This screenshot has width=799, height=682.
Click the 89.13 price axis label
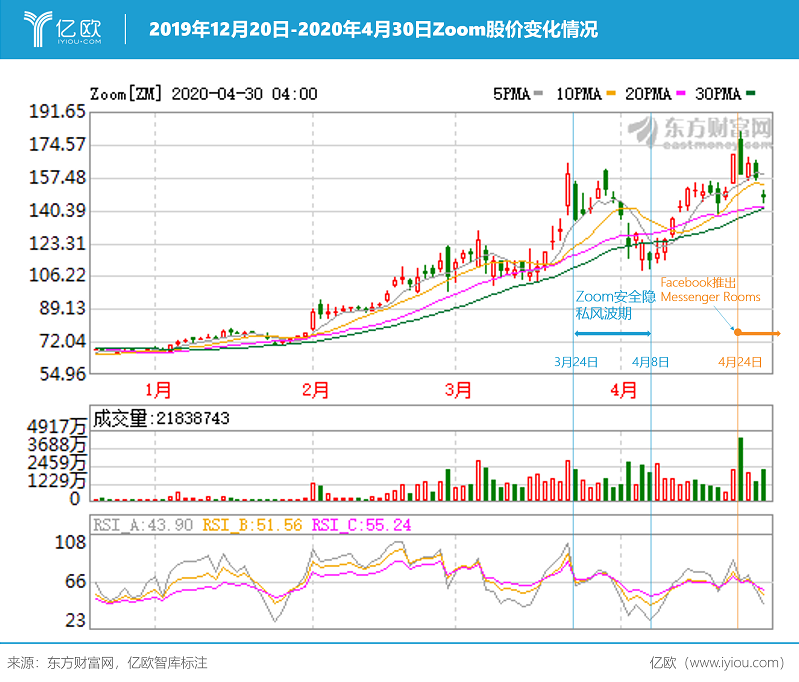coord(62,308)
